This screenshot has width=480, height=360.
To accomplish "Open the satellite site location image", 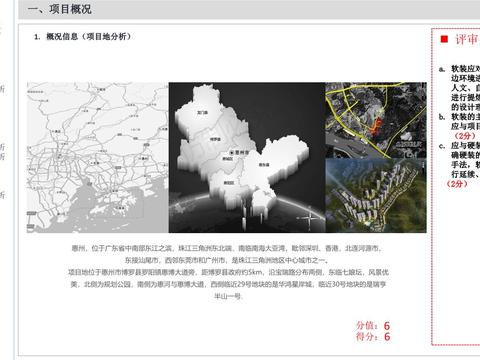I will (376, 120).
